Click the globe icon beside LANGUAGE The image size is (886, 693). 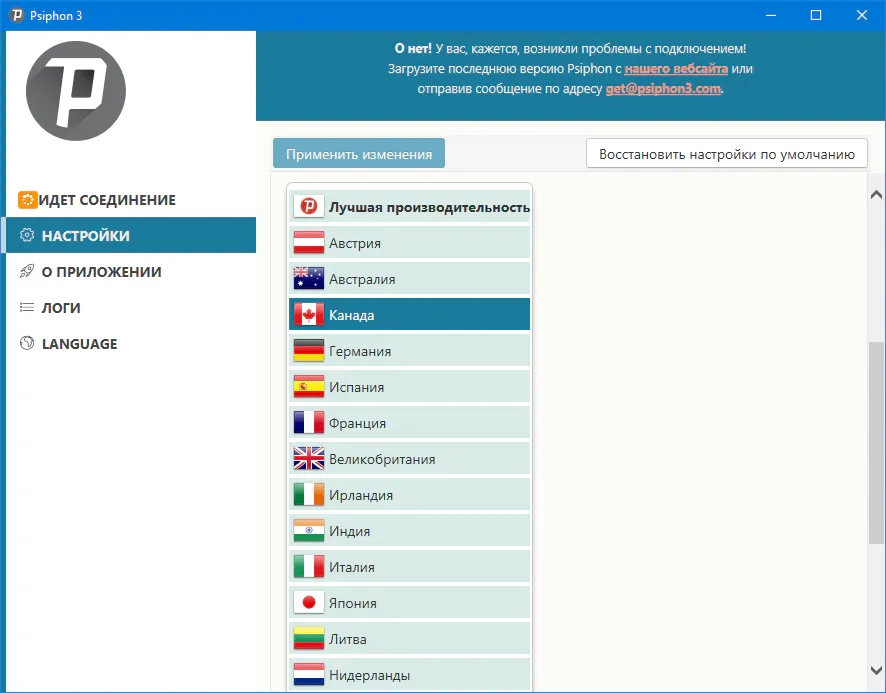pyautogui.click(x=27, y=343)
